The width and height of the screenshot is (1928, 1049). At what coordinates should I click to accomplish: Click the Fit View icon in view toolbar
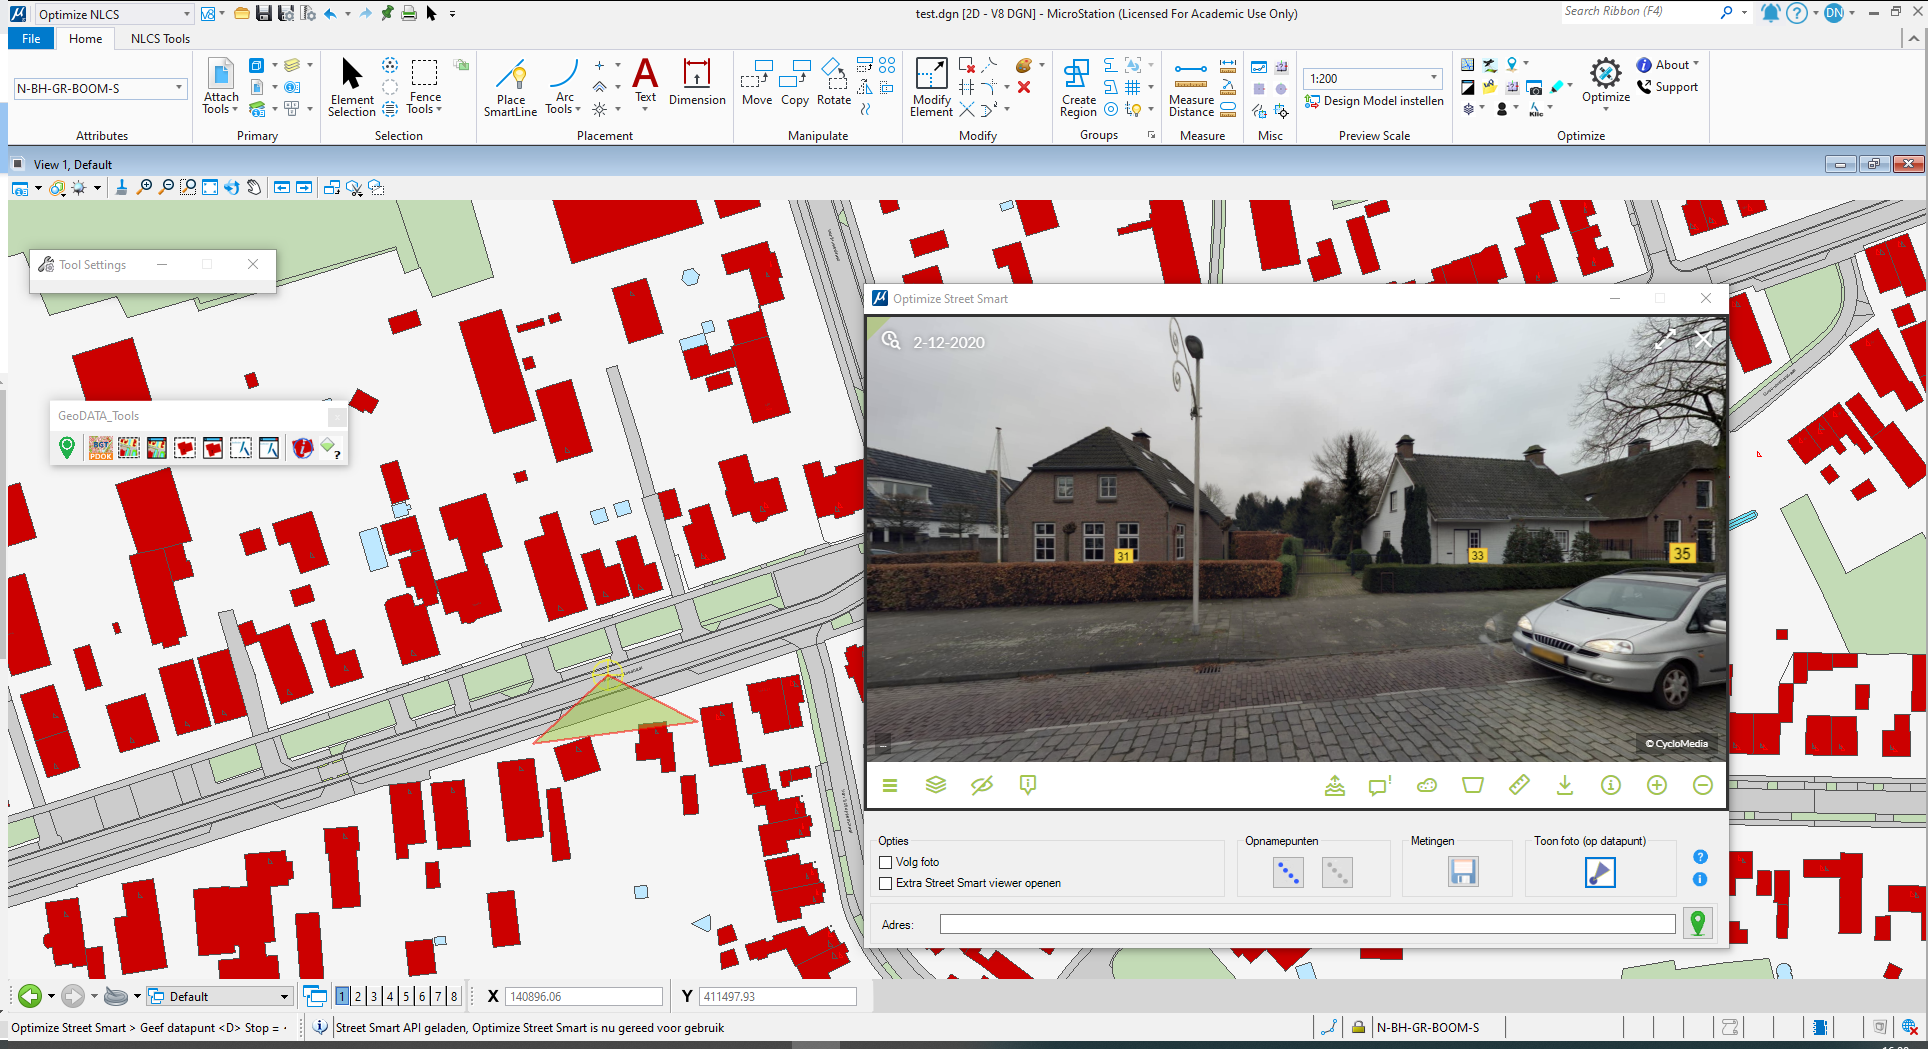(210, 187)
